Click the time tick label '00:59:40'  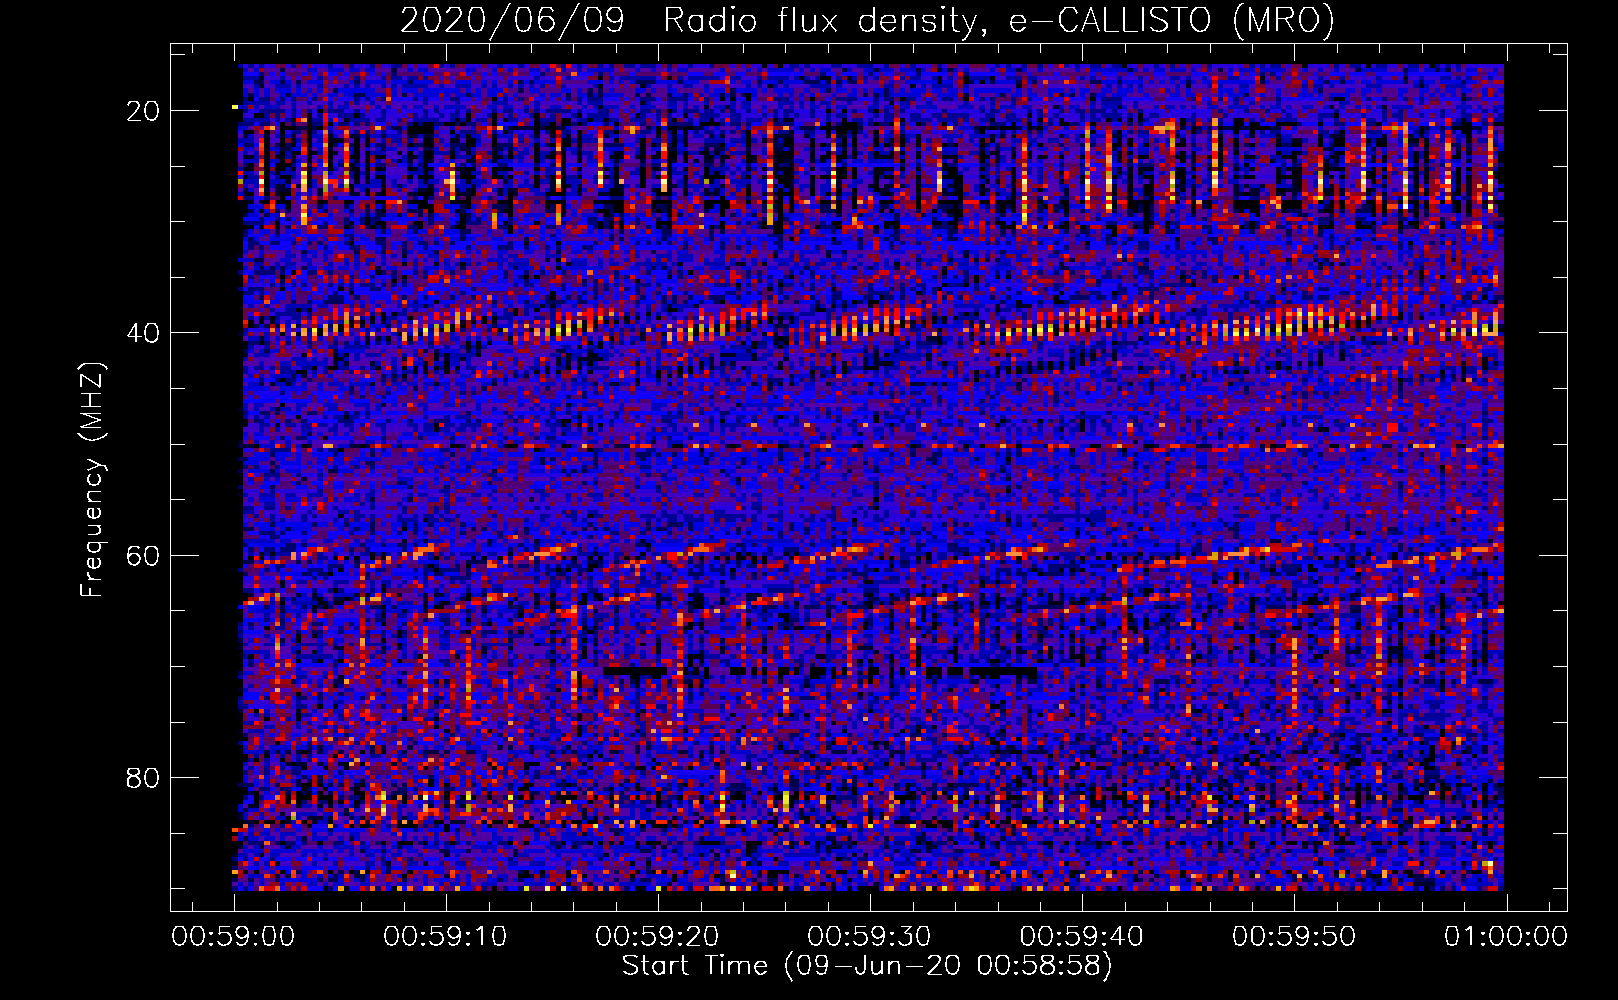[x=1081, y=936]
